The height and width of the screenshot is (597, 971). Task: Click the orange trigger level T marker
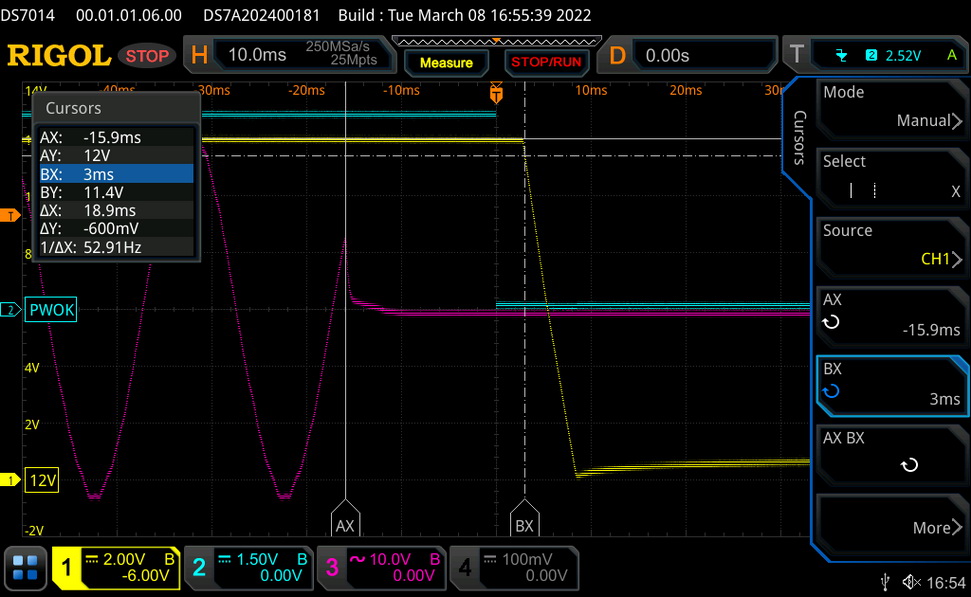(11, 216)
